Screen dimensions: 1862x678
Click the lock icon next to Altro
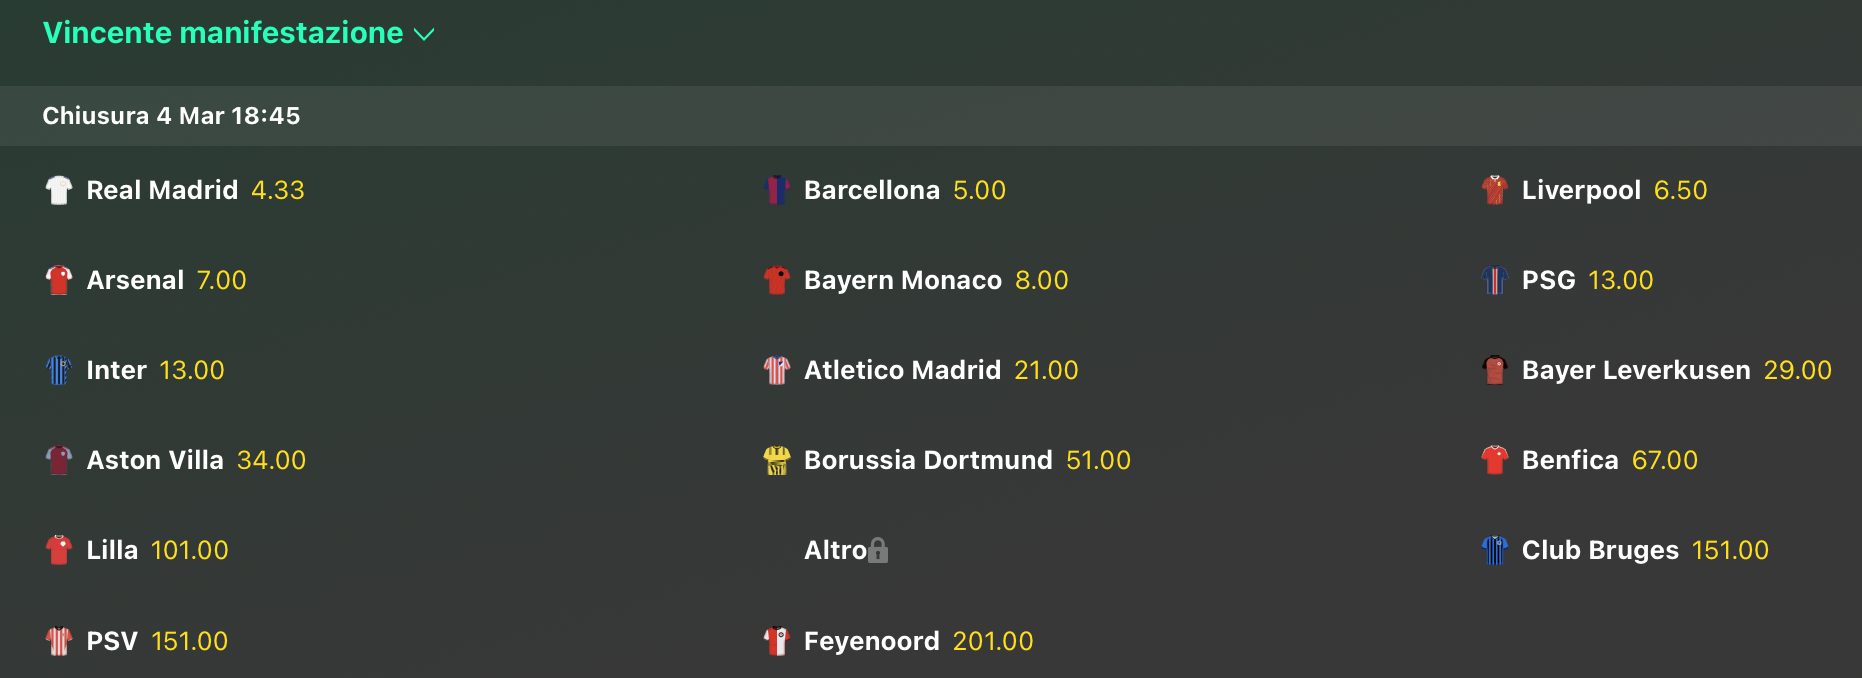click(878, 550)
